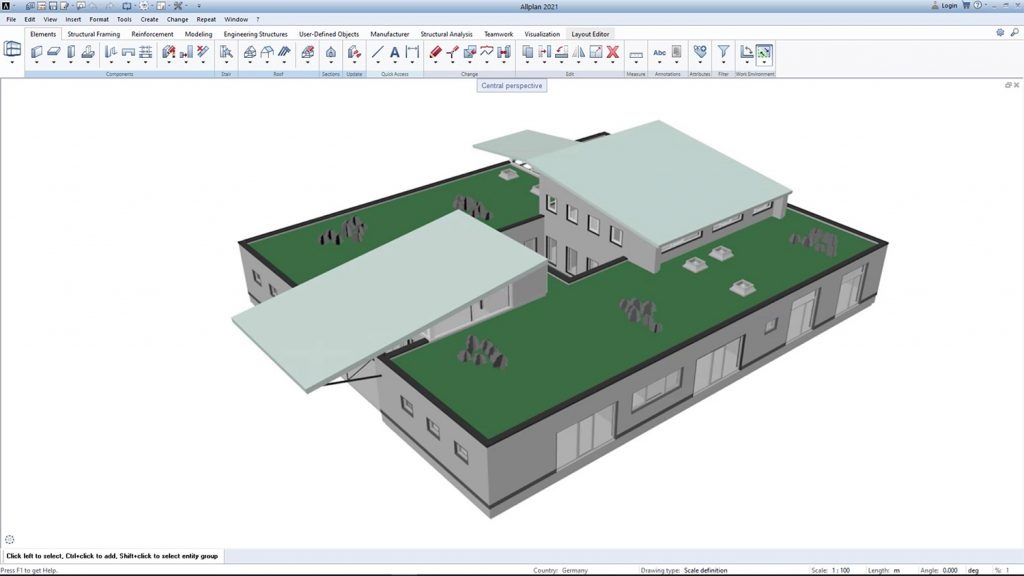This screenshot has width=1024, height=576.
Task: Open the Filter funnel tool
Action: pos(723,51)
